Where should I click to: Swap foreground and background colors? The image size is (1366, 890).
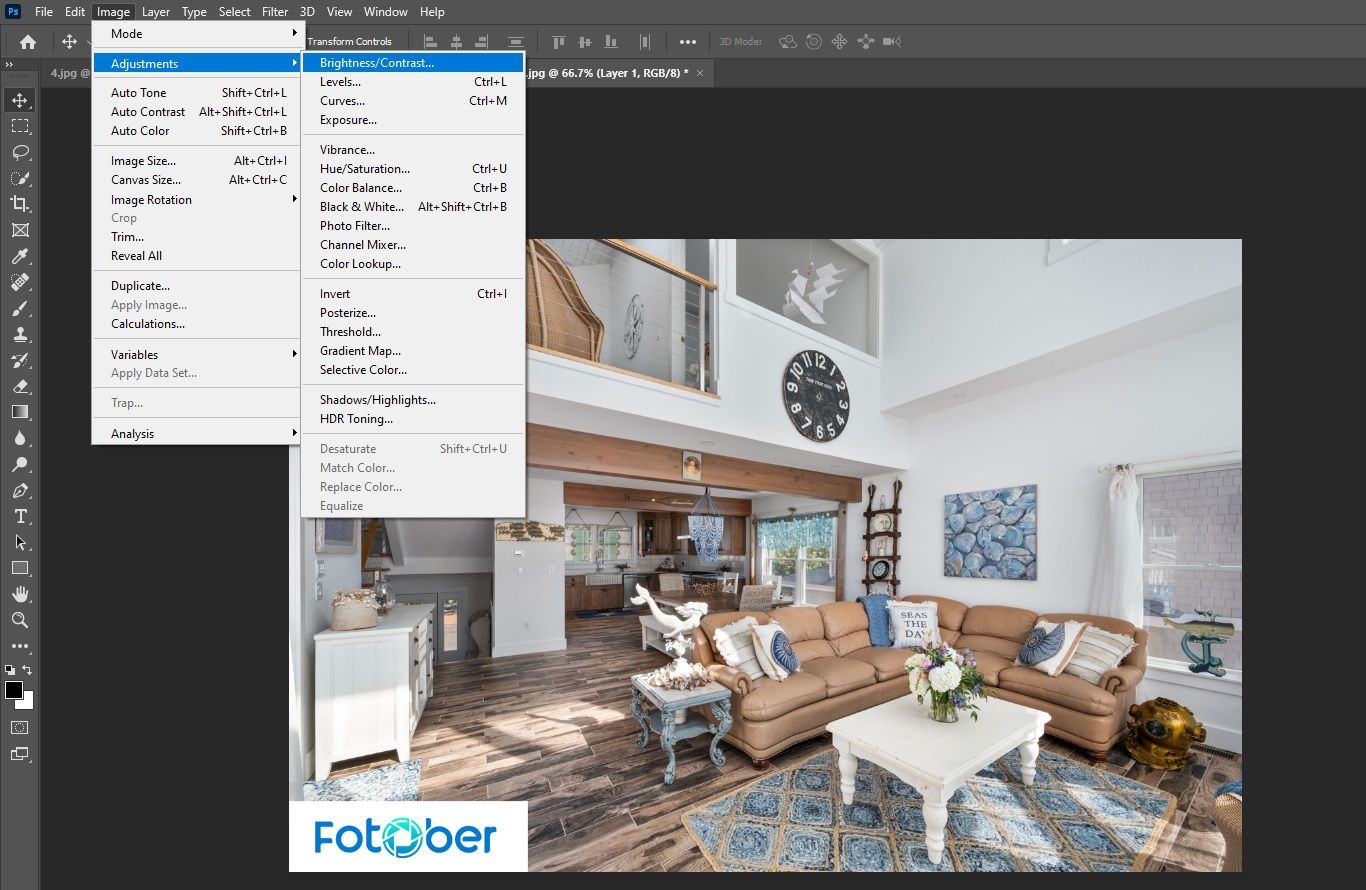pyautogui.click(x=28, y=670)
